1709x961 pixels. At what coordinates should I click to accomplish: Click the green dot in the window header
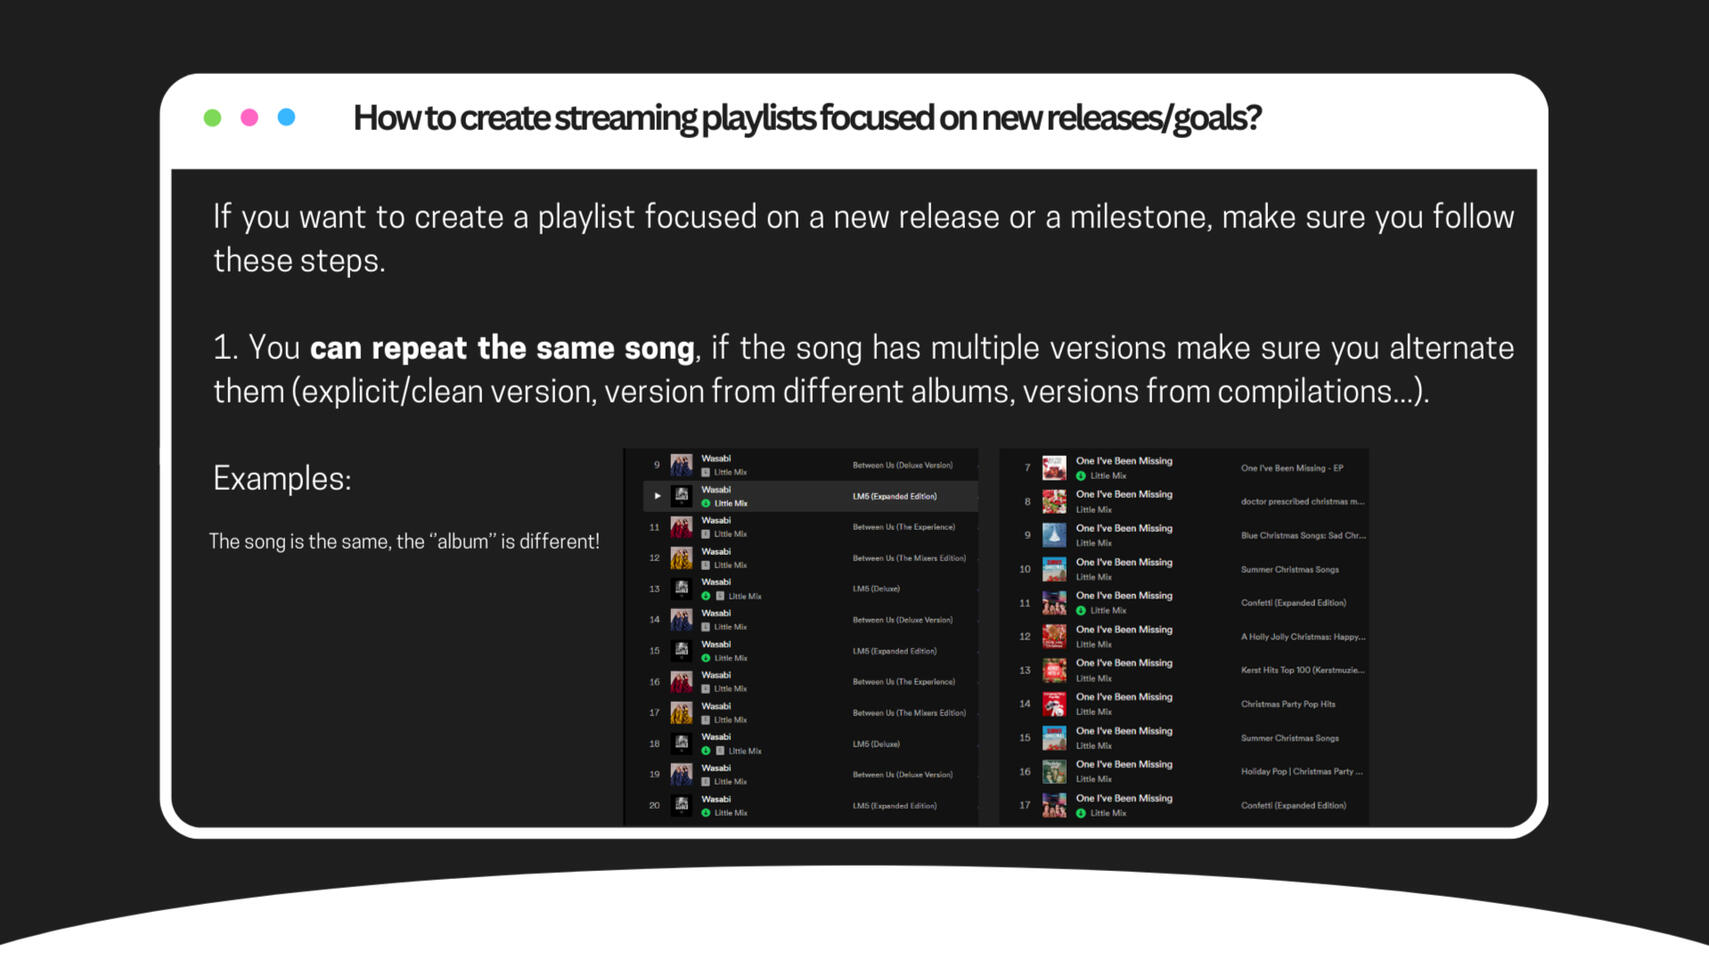pos(212,118)
